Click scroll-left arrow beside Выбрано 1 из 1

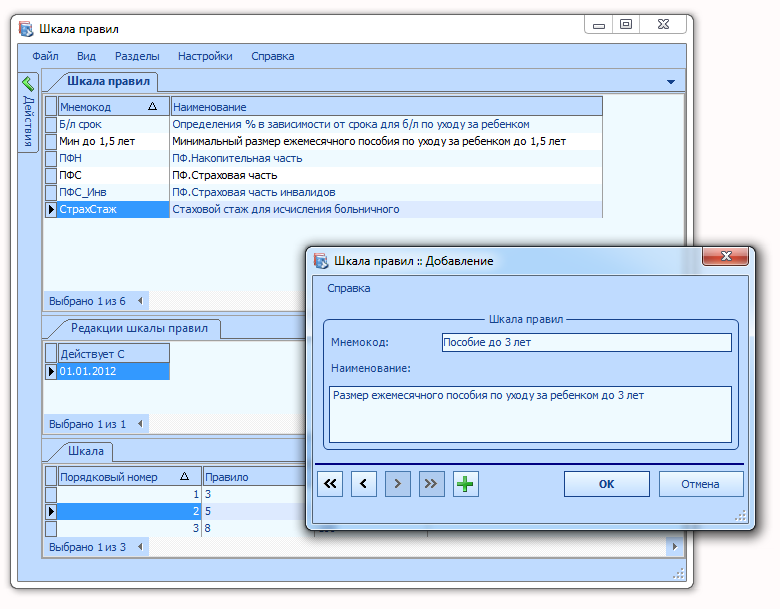[x=140, y=424]
